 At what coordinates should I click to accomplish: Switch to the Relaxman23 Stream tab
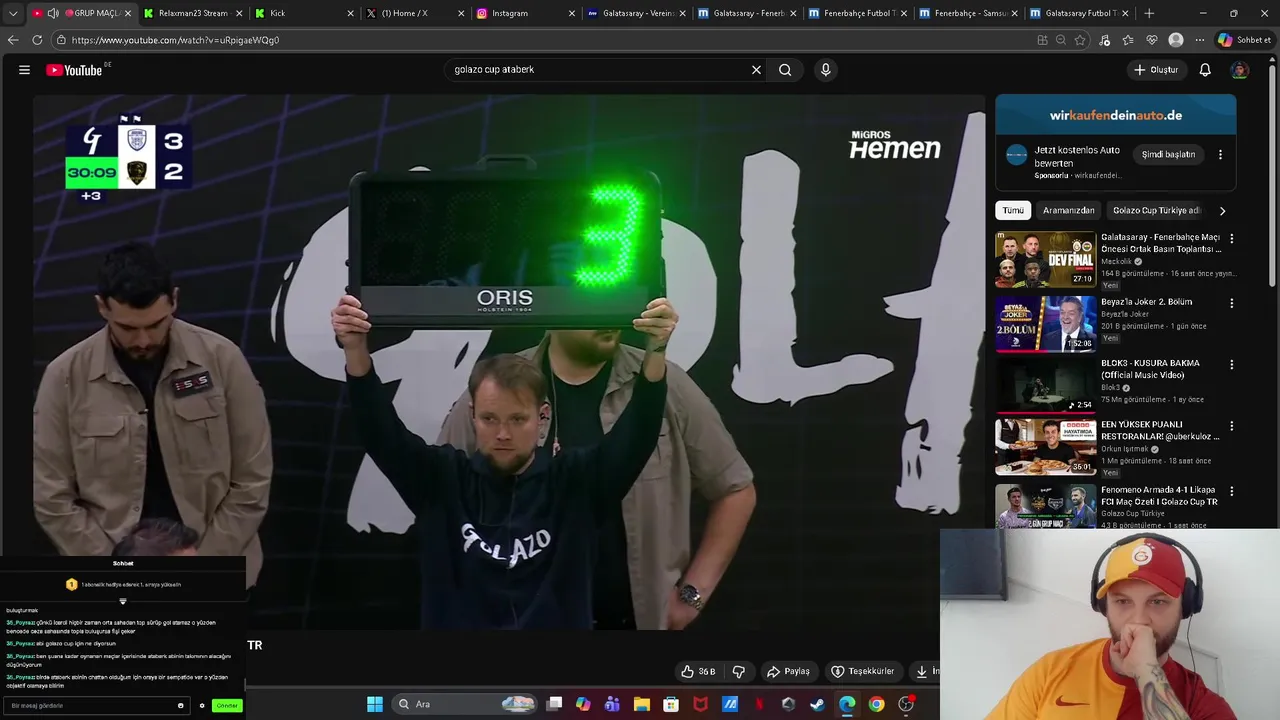(x=193, y=13)
